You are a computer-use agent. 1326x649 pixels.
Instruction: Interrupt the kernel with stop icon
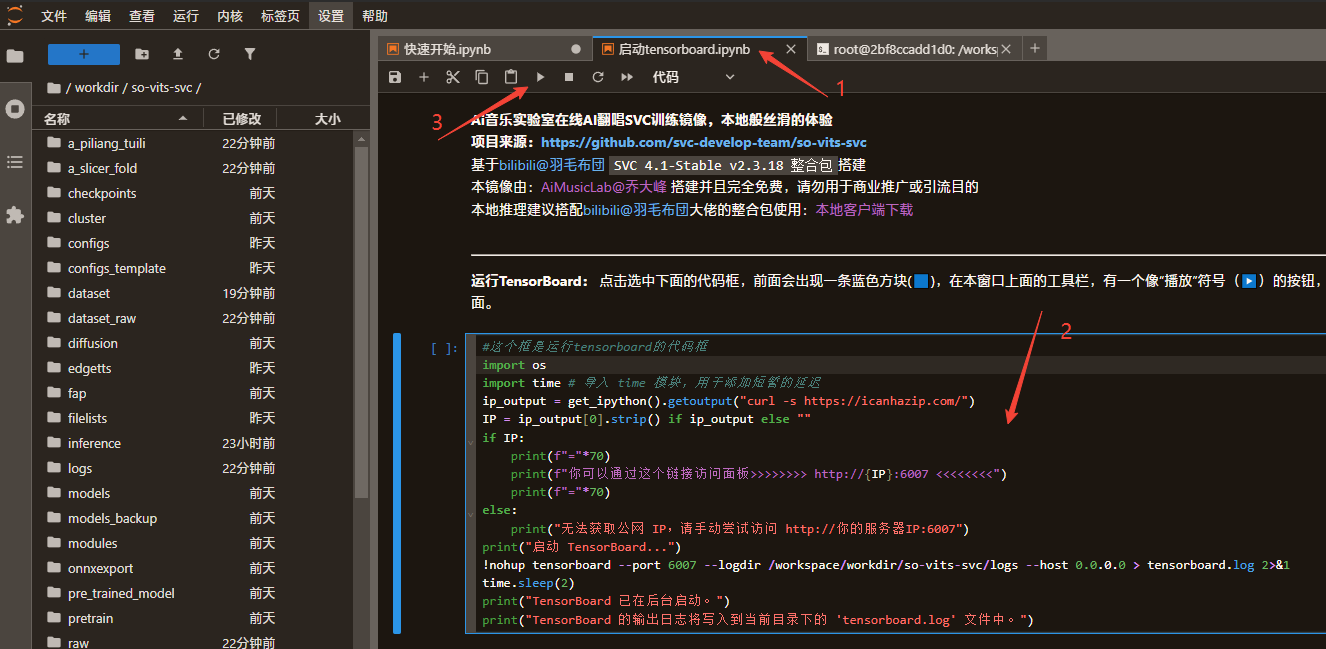(x=569, y=77)
